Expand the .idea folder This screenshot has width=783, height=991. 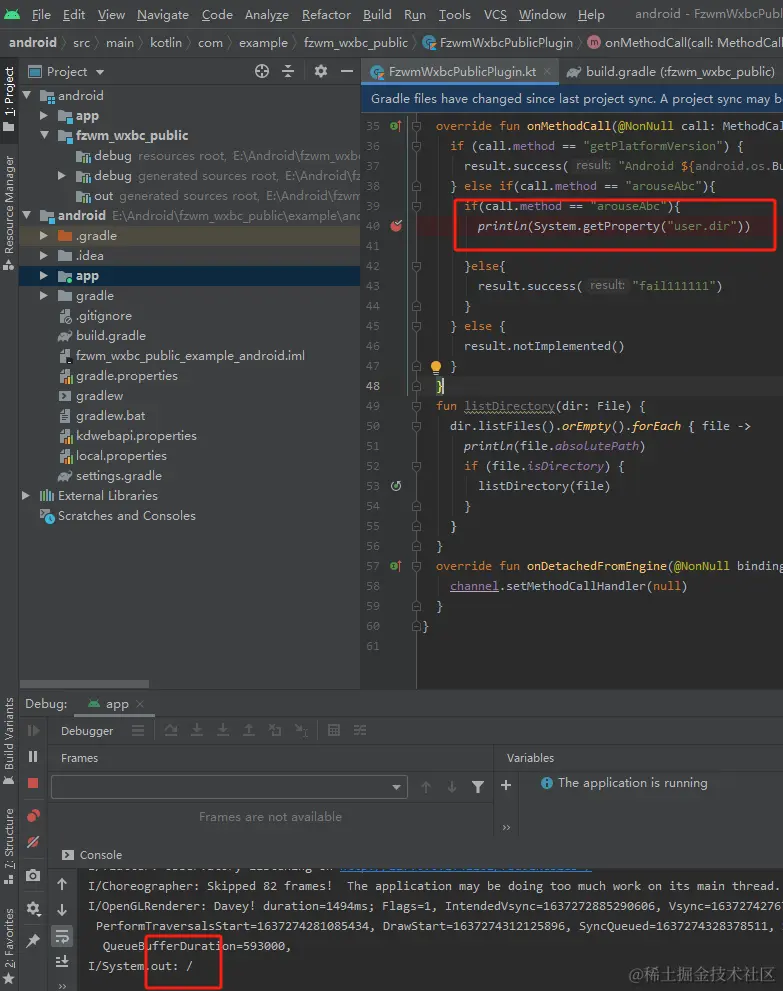coord(44,256)
